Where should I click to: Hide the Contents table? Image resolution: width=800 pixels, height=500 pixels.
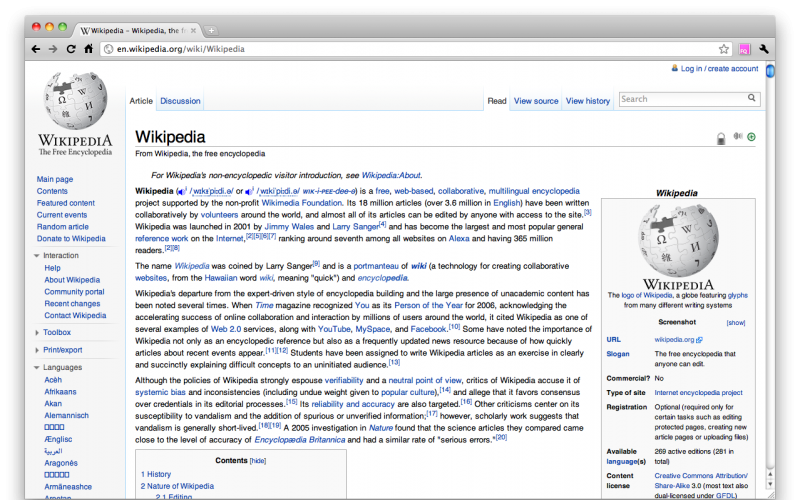tap(258, 461)
